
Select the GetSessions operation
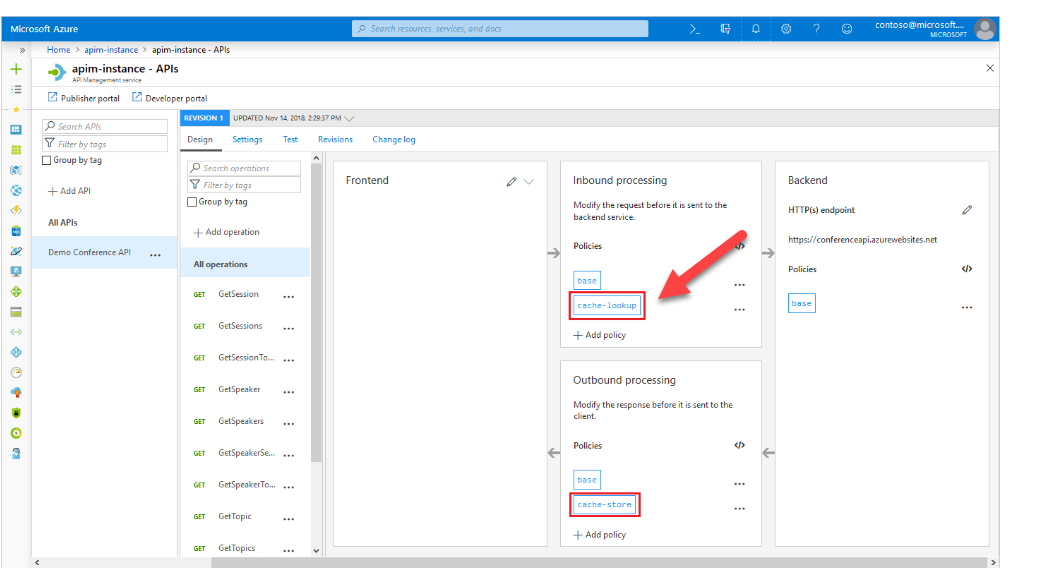(240, 326)
